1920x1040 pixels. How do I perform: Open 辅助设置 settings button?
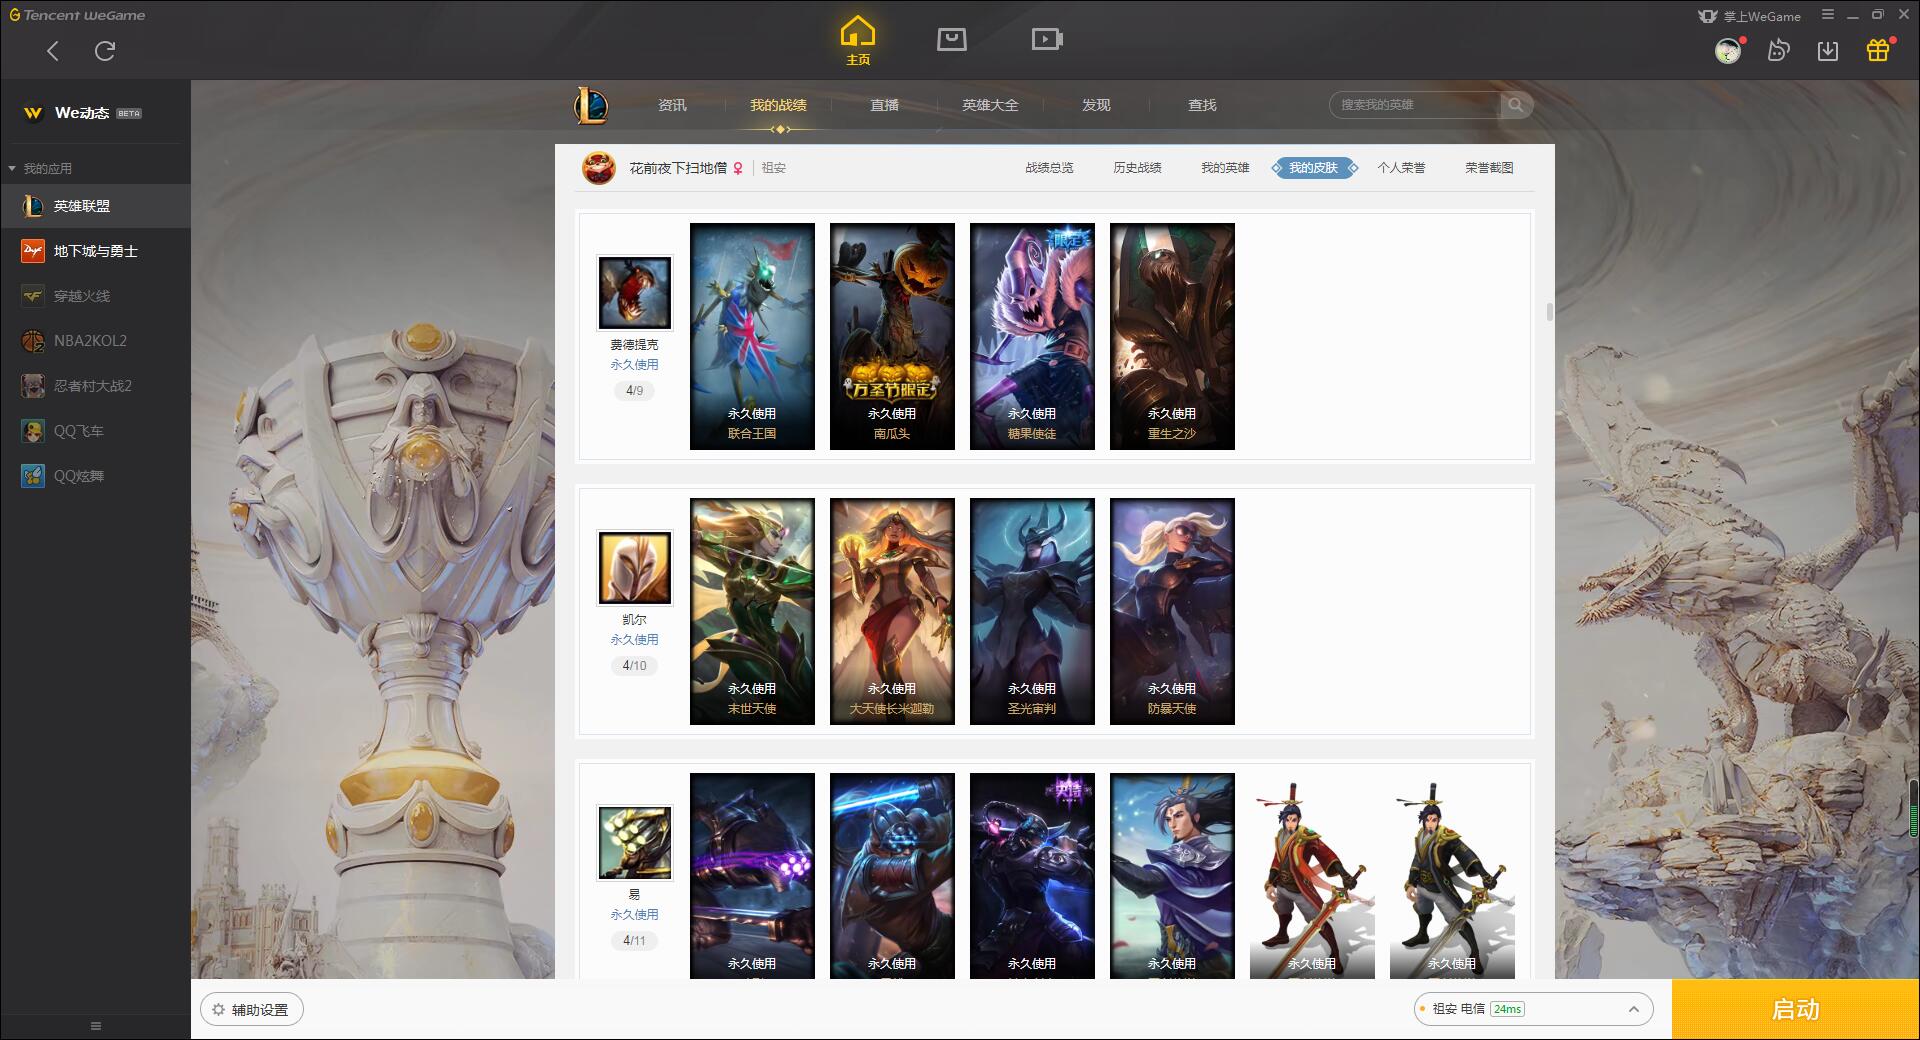tap(252, 1010)
